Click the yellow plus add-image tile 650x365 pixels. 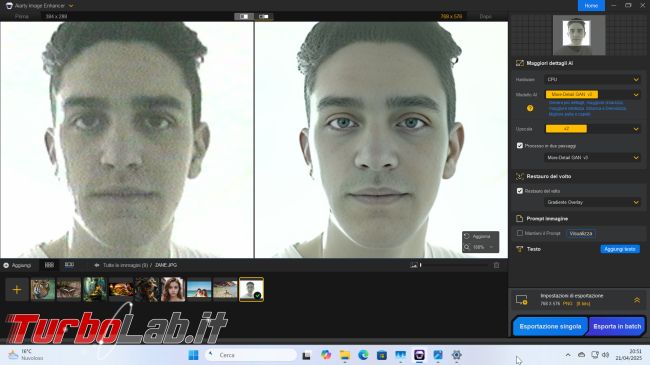pyautogui.click(x=17, y=290)
